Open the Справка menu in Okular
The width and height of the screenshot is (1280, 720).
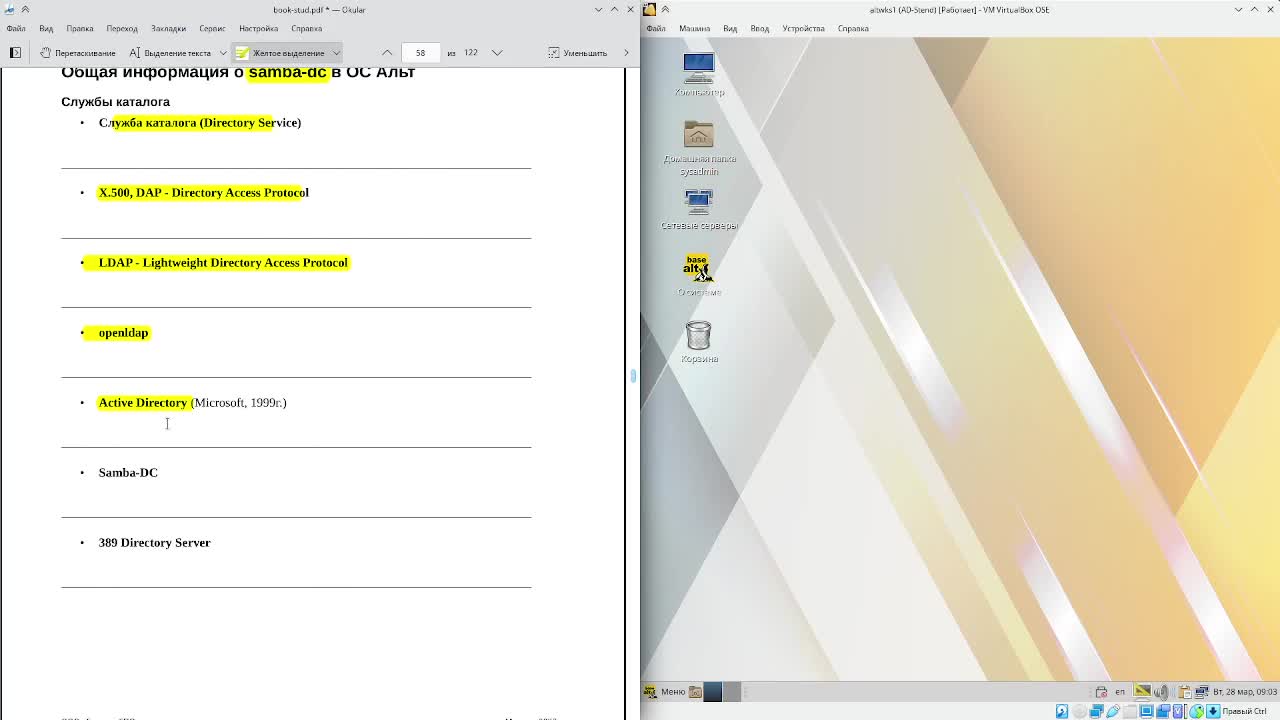click(x=306, y=28)
